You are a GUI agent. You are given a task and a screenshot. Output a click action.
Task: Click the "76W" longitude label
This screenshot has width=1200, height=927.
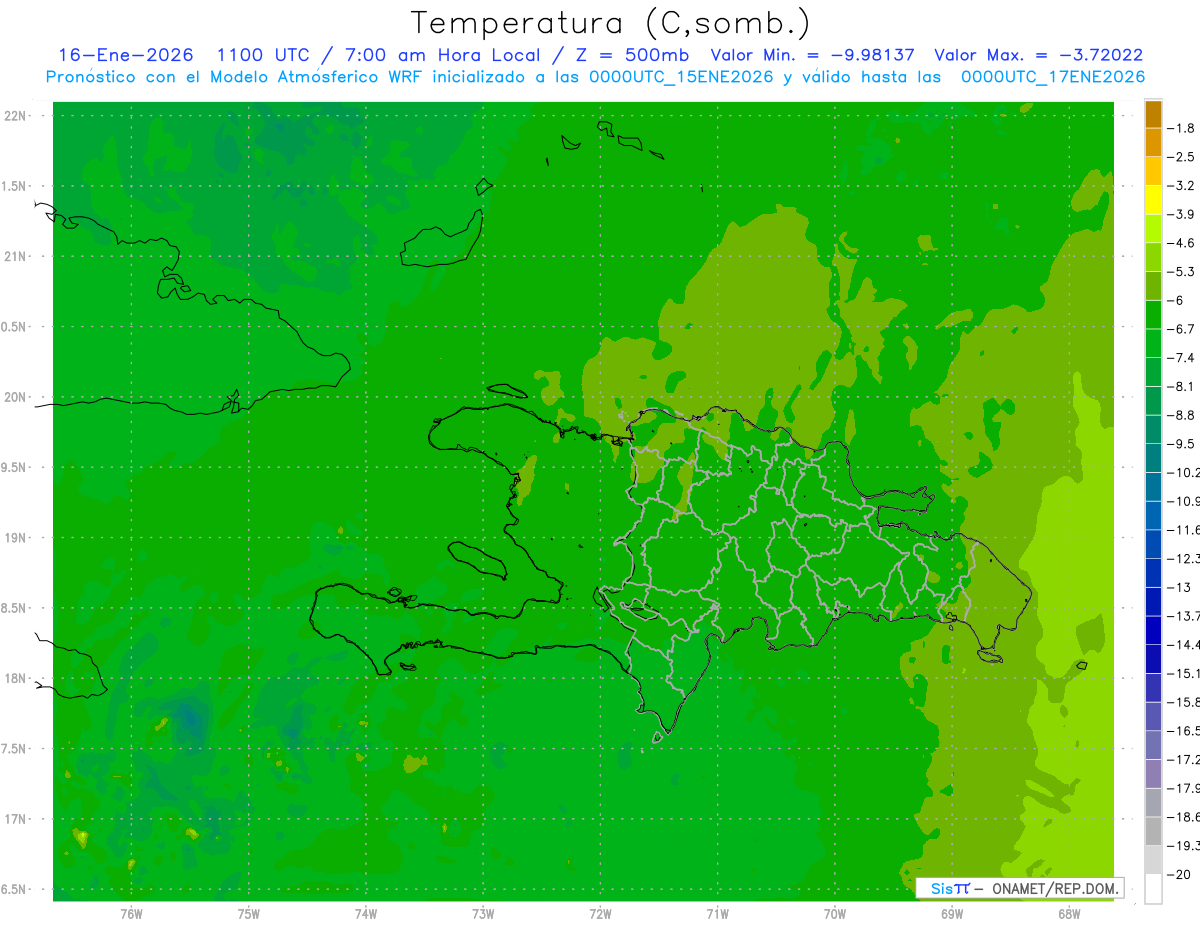coord(131,913)
